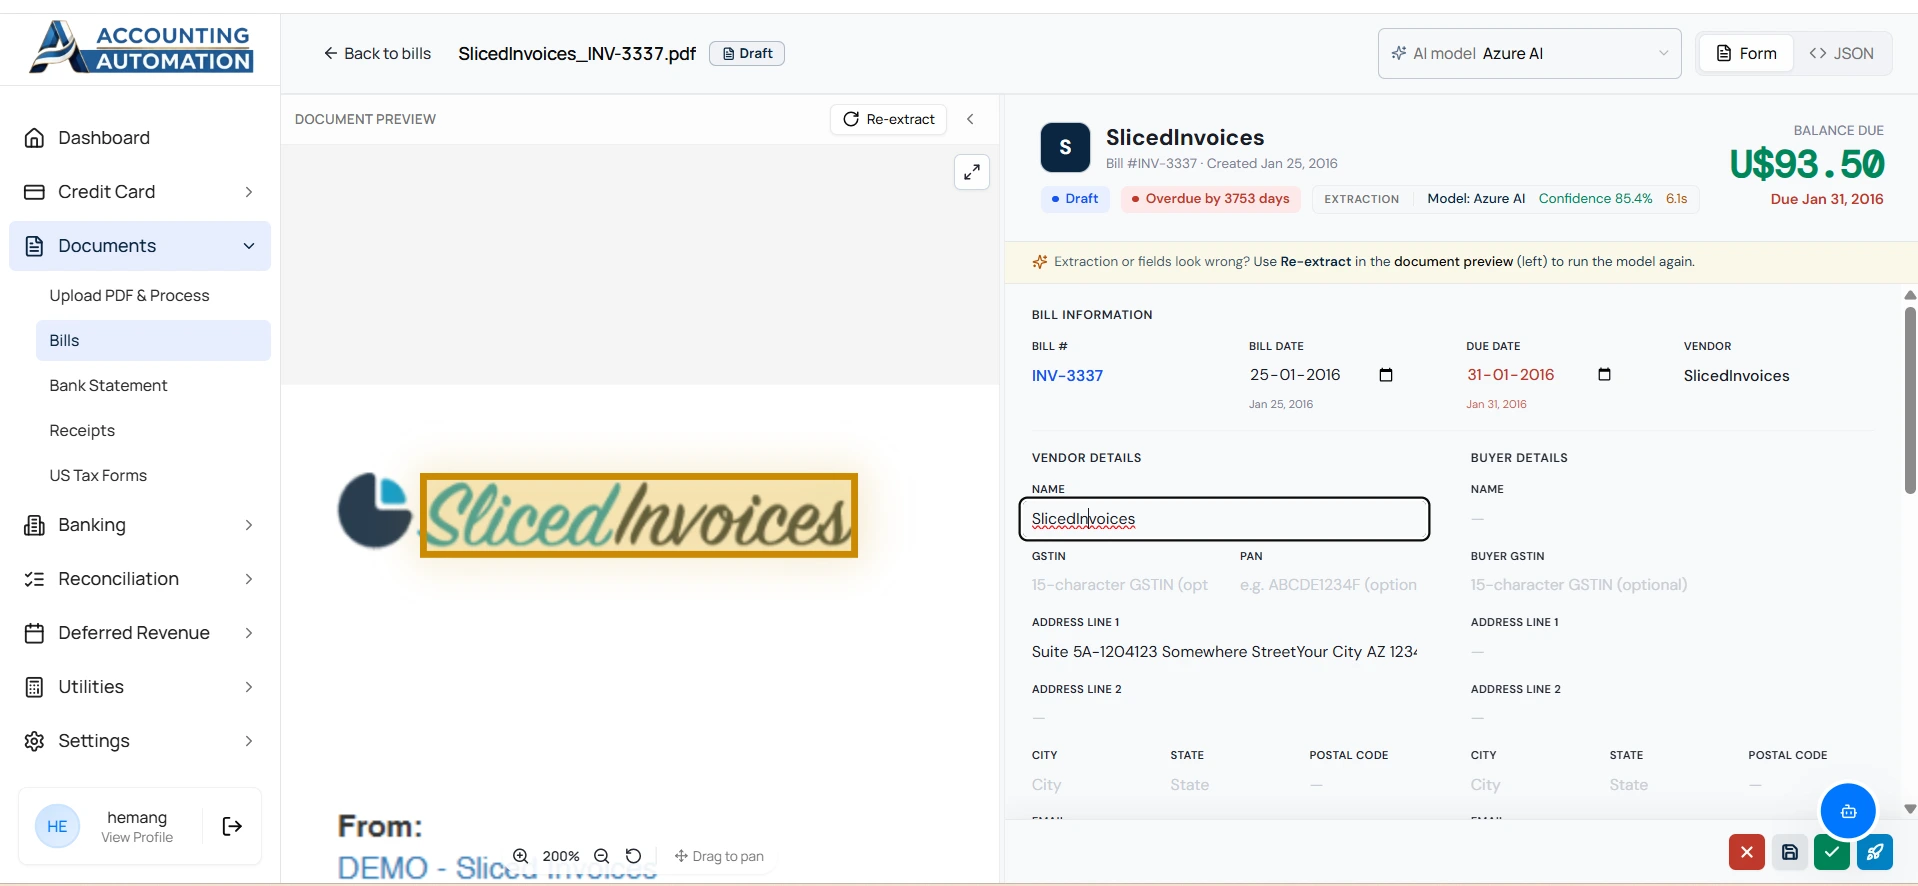Screen dimensions: 1918x886
Task: Click the vendor Name input field
Action: tap(1224, 519)
